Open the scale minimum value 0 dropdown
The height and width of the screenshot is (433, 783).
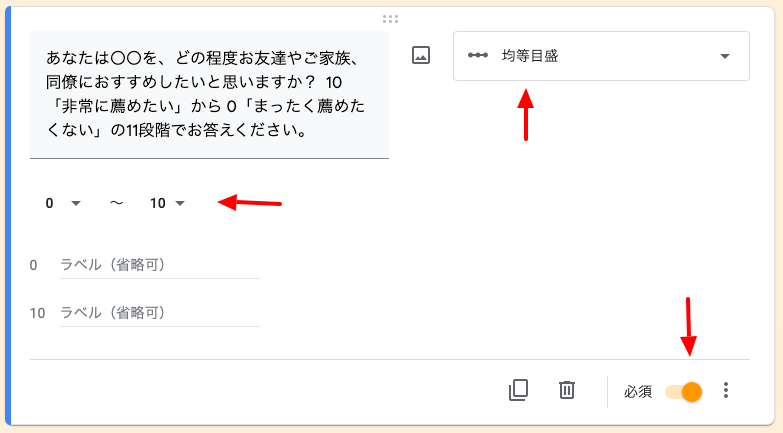pos(63,203)
